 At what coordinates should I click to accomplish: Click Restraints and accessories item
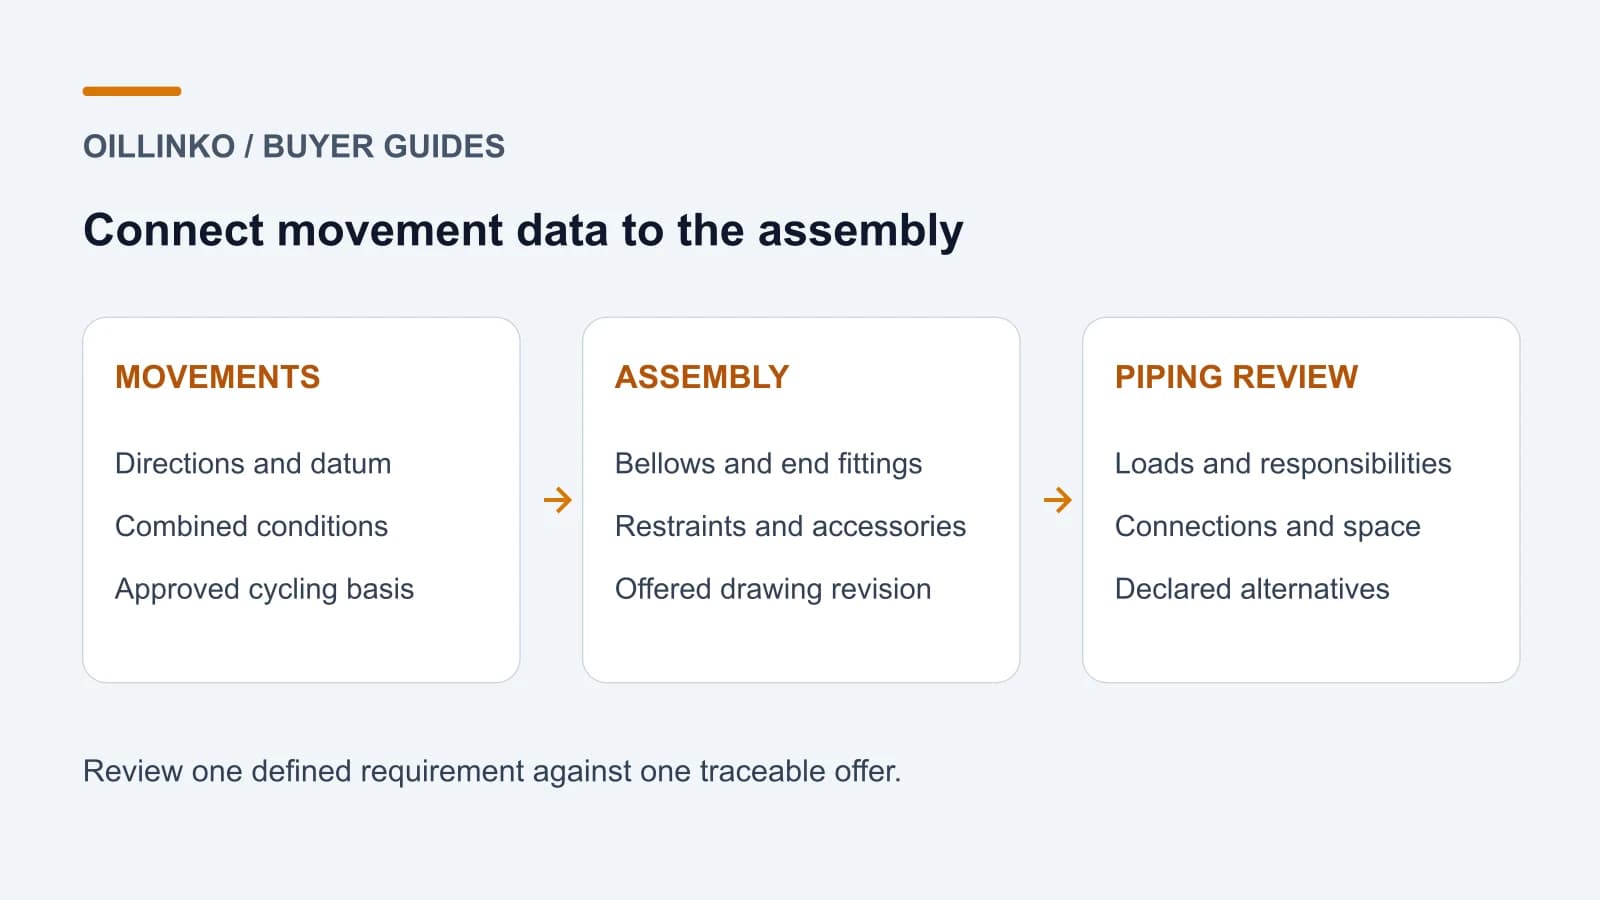tap(790, 526)
